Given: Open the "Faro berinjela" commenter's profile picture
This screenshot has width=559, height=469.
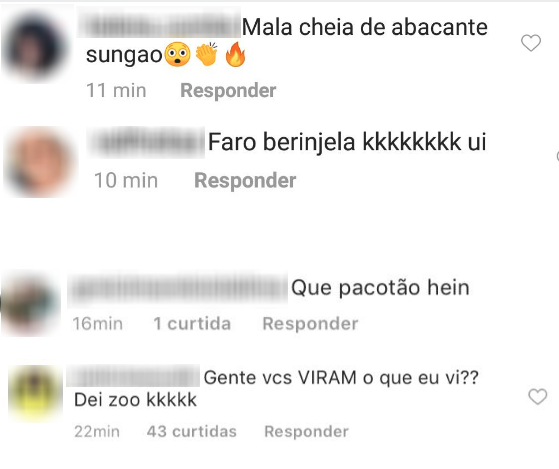Looking at the screenshot, I should click(39, 162).
